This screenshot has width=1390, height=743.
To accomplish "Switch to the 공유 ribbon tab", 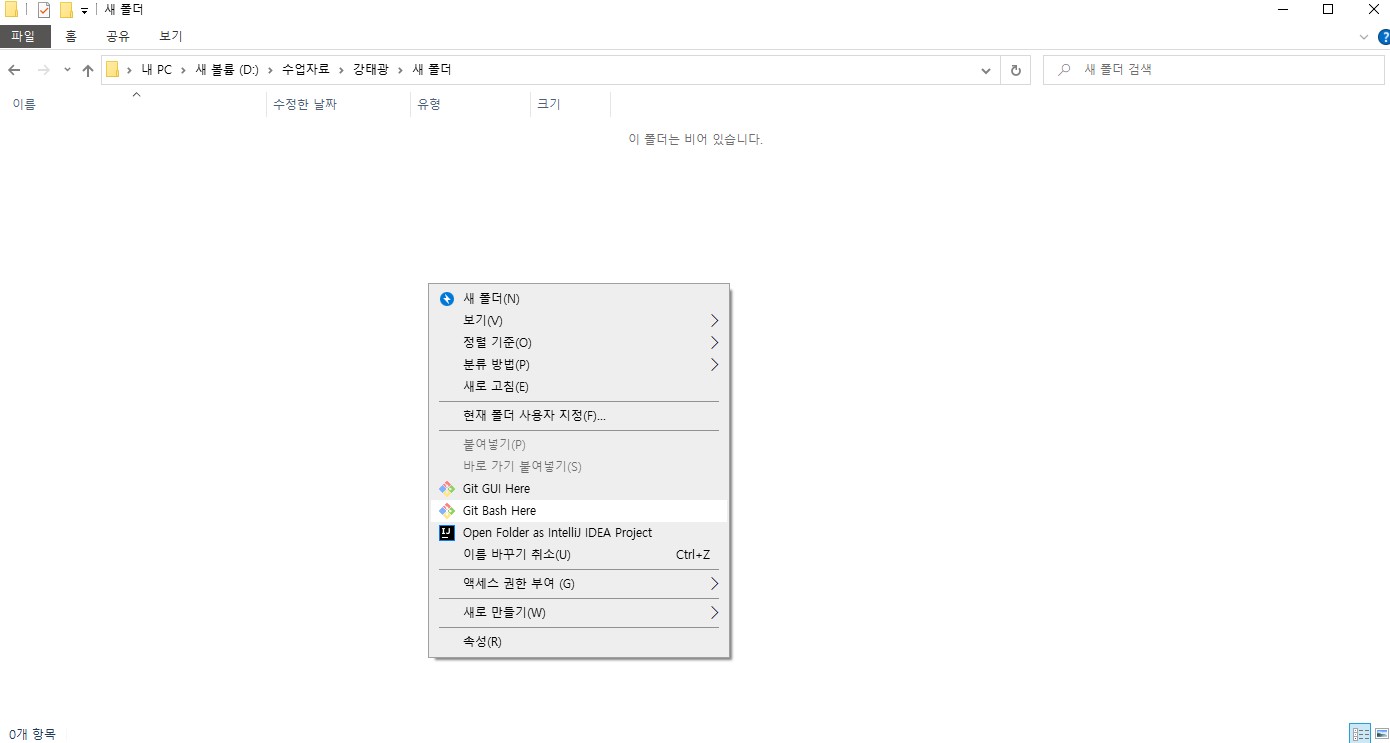I will click(x=118, y=36).
